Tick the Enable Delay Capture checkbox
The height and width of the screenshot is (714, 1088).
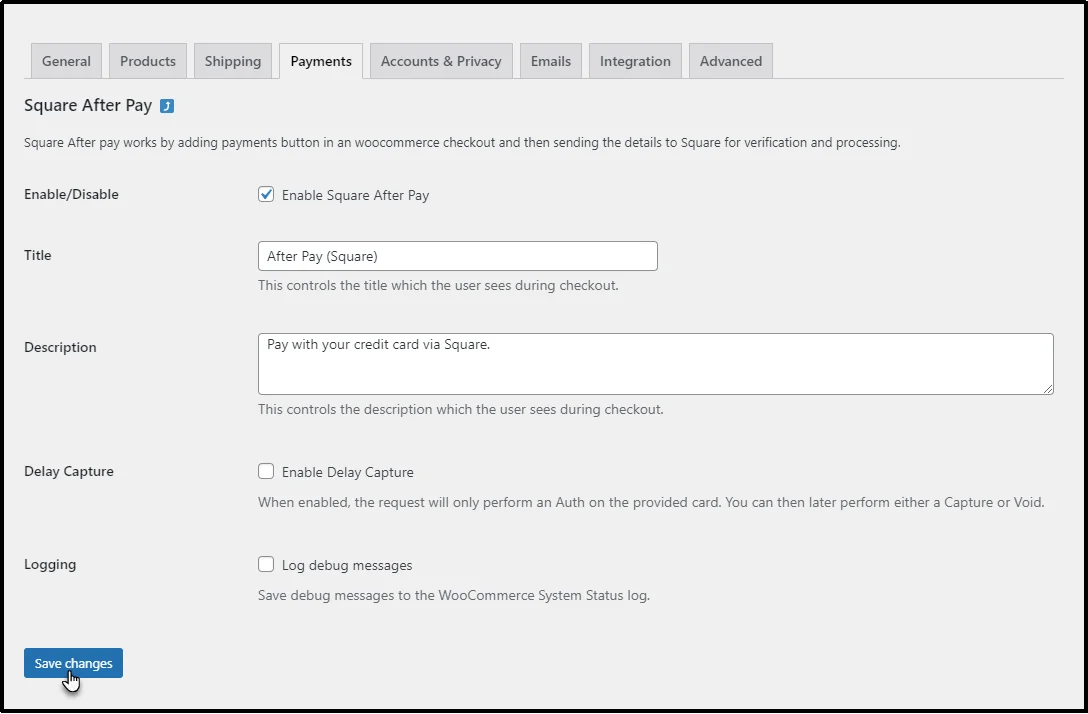[266, 471]
